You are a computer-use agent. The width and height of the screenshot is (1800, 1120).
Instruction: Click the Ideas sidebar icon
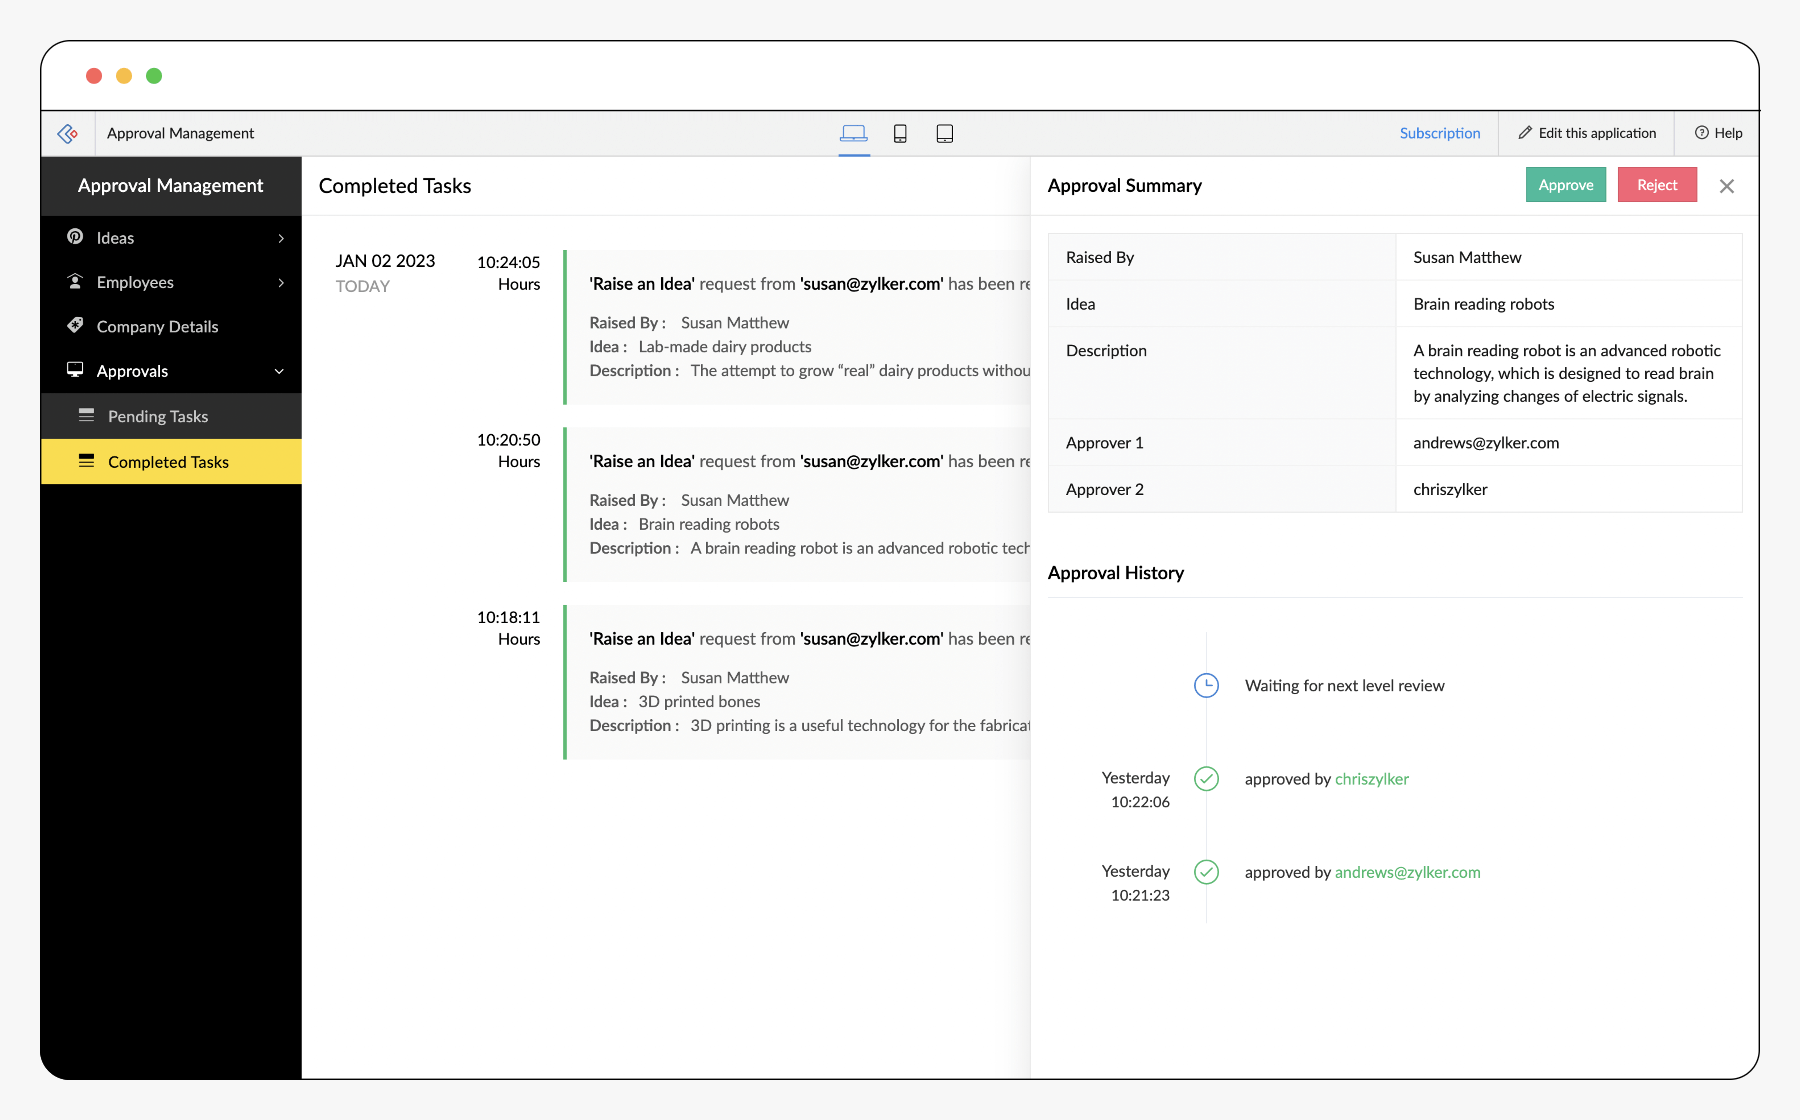[75, 237]
